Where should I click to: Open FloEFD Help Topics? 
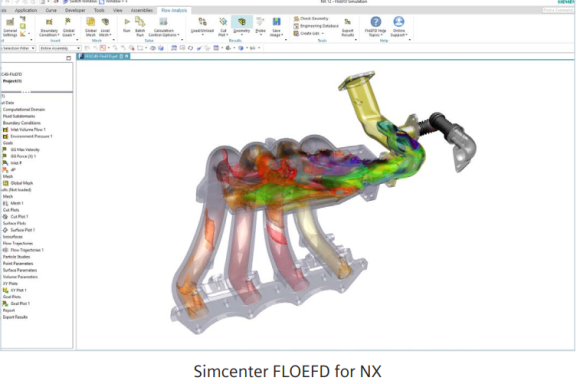click(375, 27)
